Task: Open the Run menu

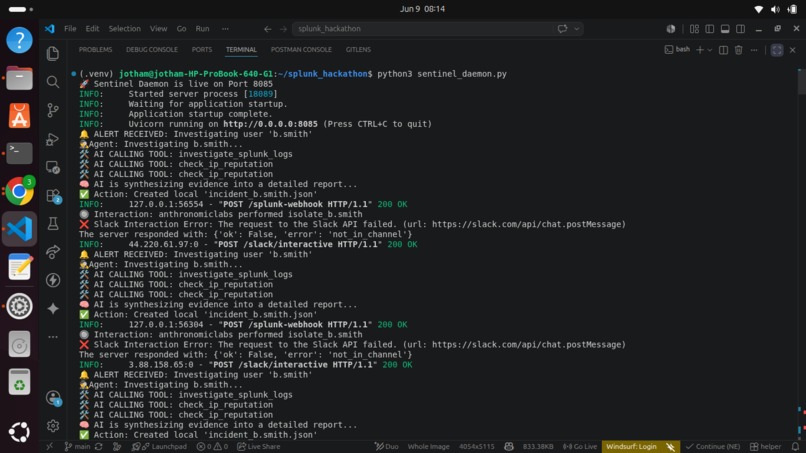Action: (203, 29)
